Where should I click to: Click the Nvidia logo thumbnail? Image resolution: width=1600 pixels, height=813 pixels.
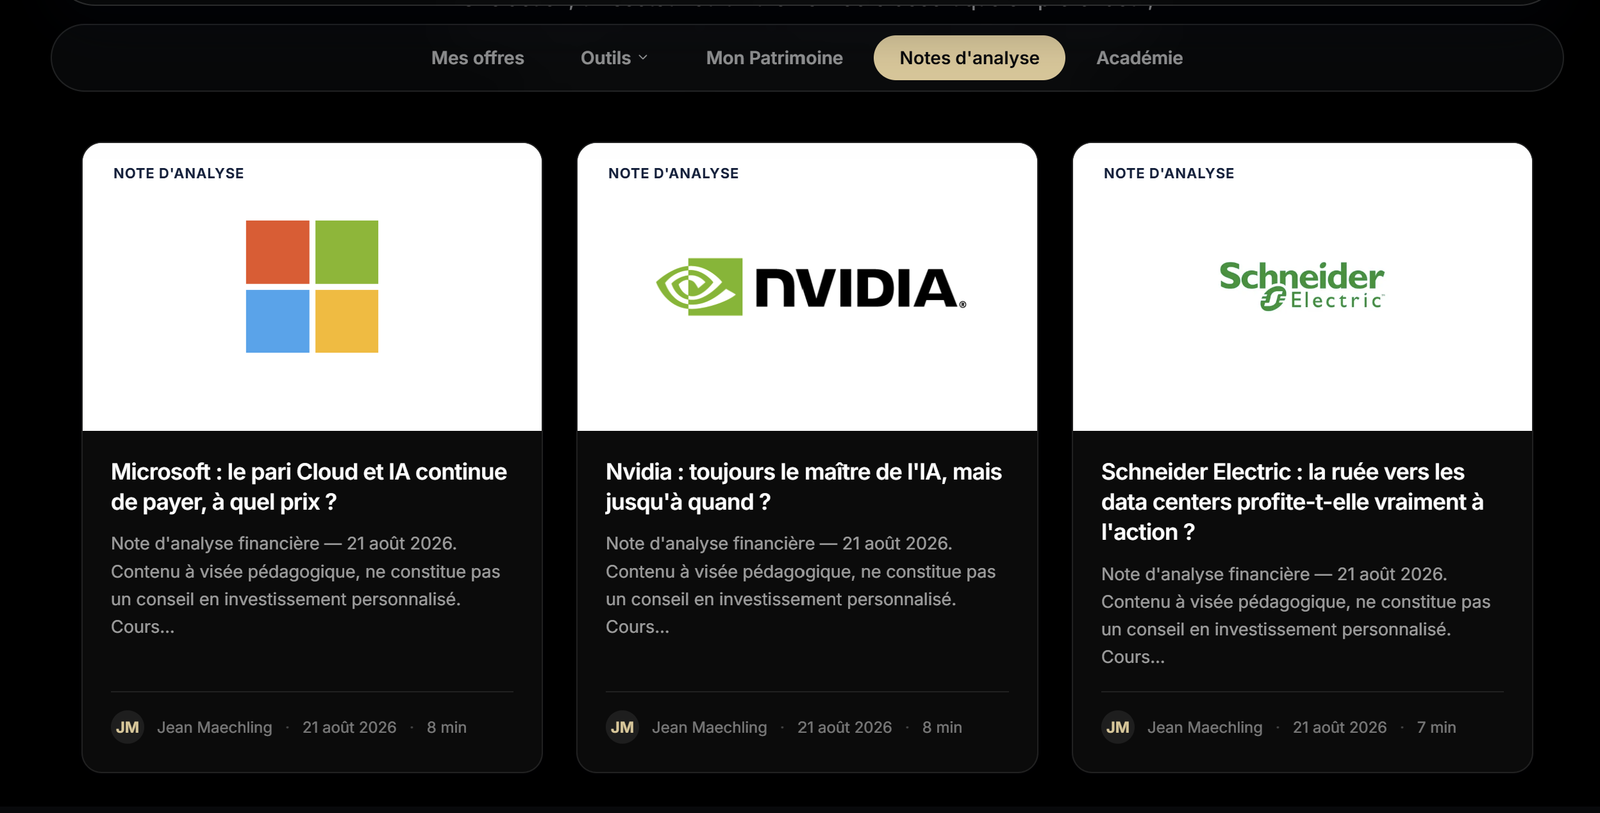tap(811, 287)
